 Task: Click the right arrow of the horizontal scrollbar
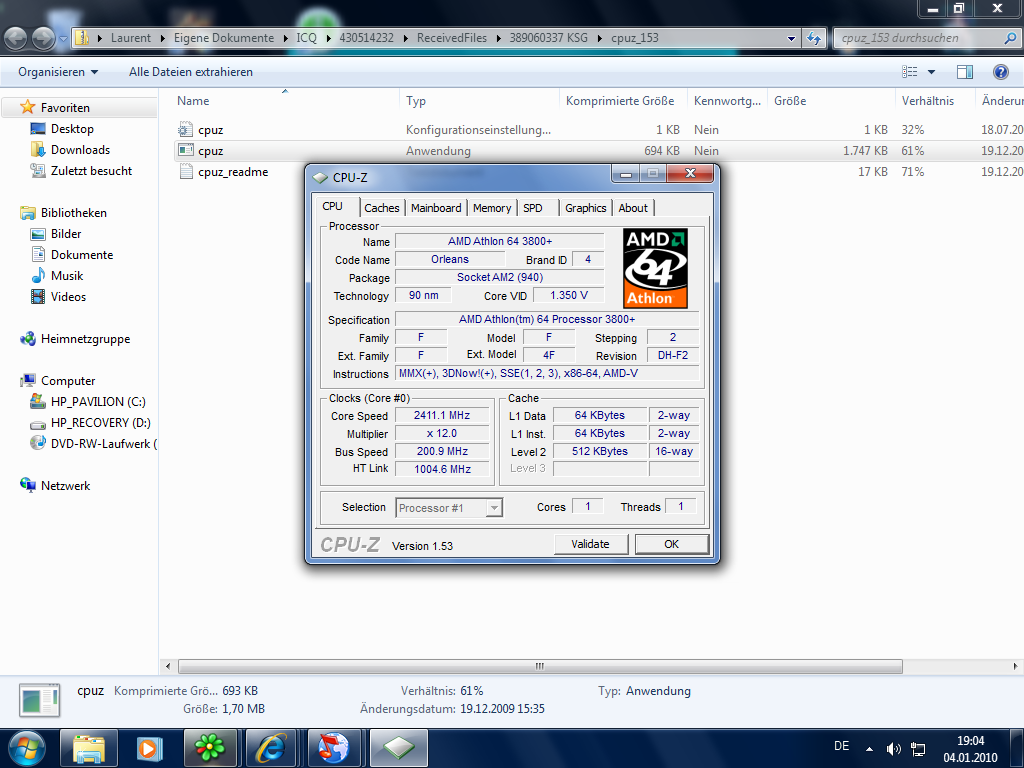(1015, 666)
